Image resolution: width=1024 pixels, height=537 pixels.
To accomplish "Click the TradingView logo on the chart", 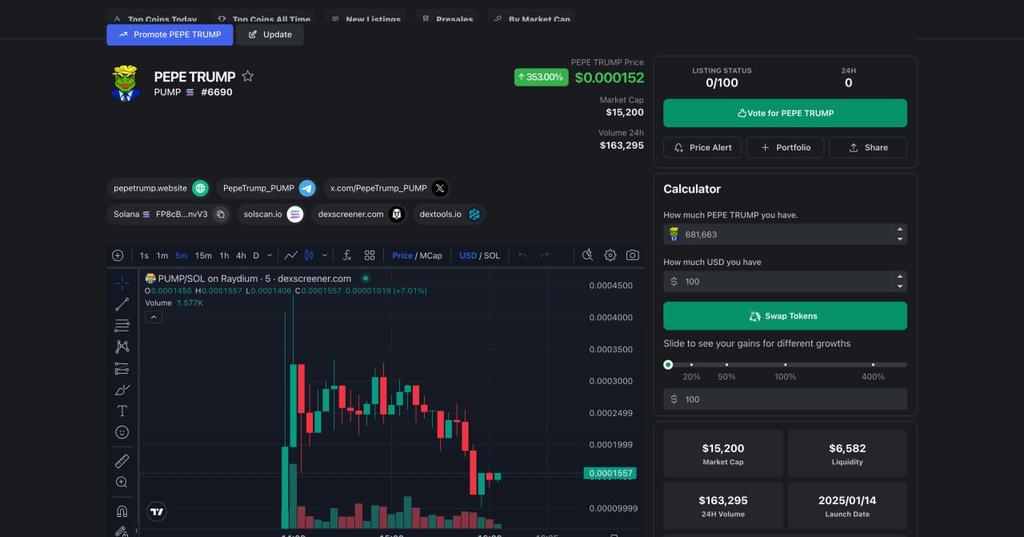I will [x=157, y=512].
